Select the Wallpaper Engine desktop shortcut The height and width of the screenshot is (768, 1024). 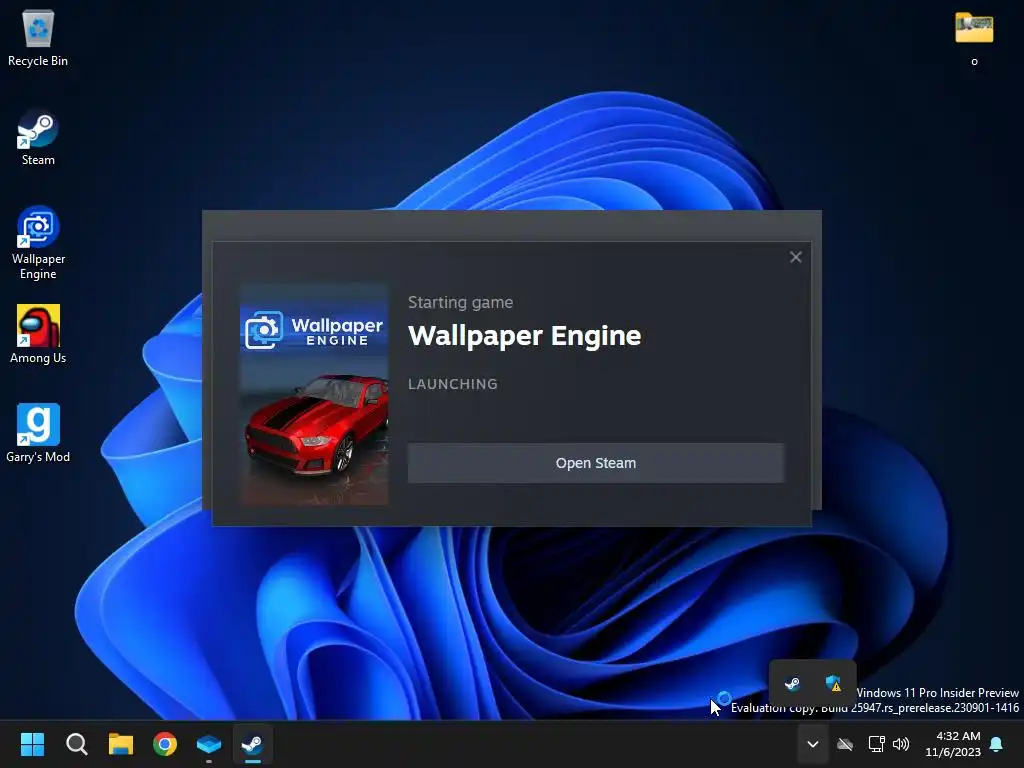[x=38, y=243]
